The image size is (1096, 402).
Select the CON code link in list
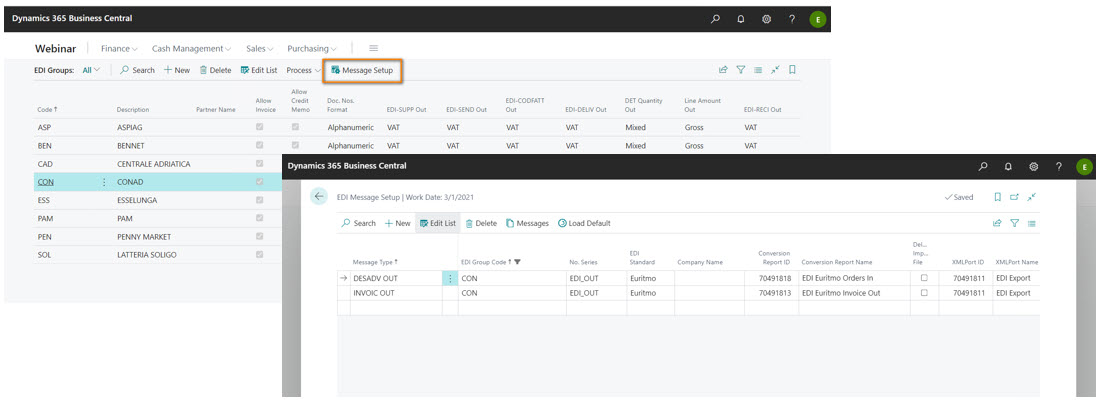45,182
